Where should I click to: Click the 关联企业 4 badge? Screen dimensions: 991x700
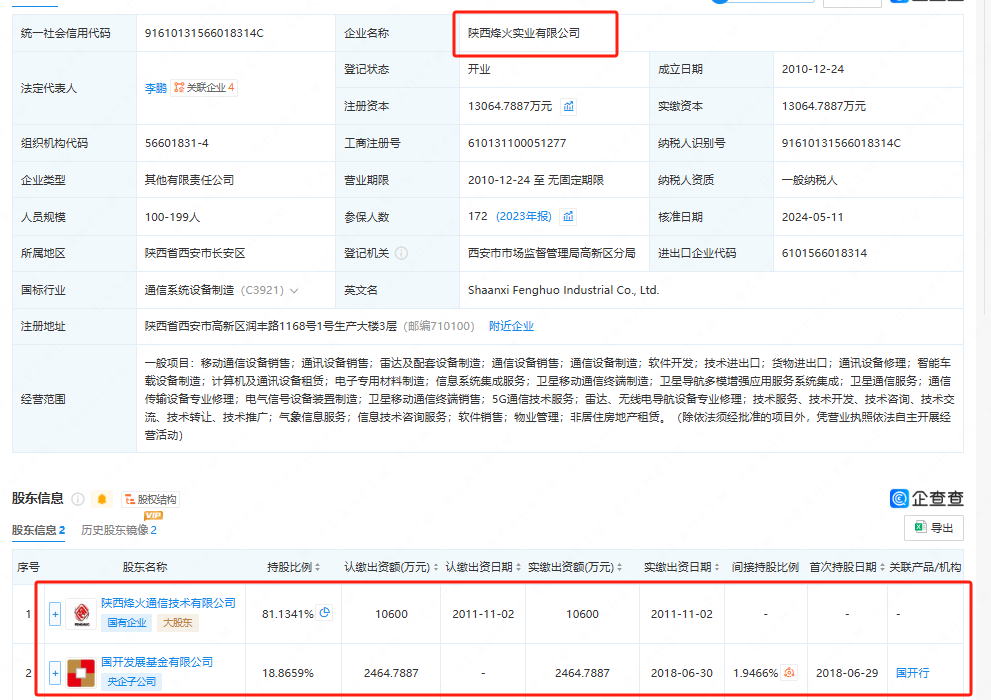(x=204, y=88)
